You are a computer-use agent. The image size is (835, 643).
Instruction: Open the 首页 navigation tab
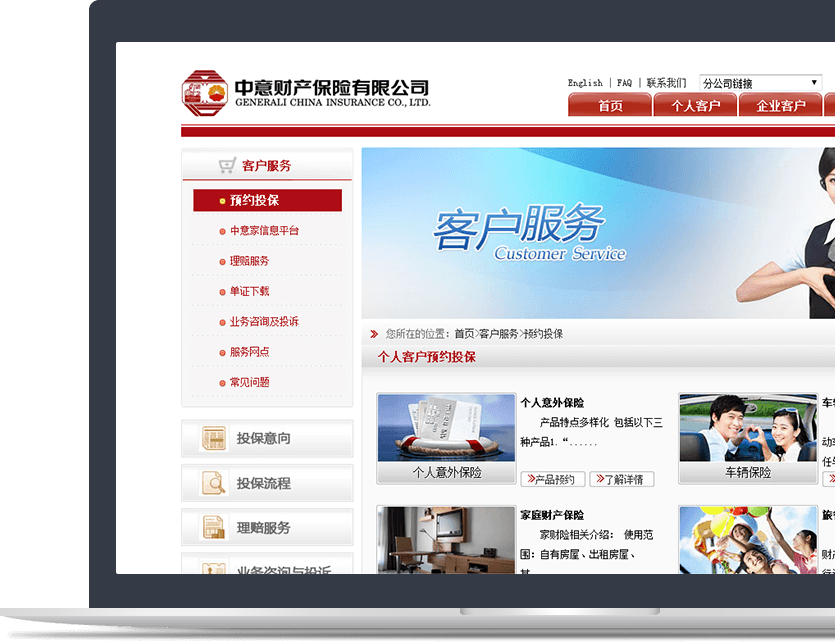(610, 105)
